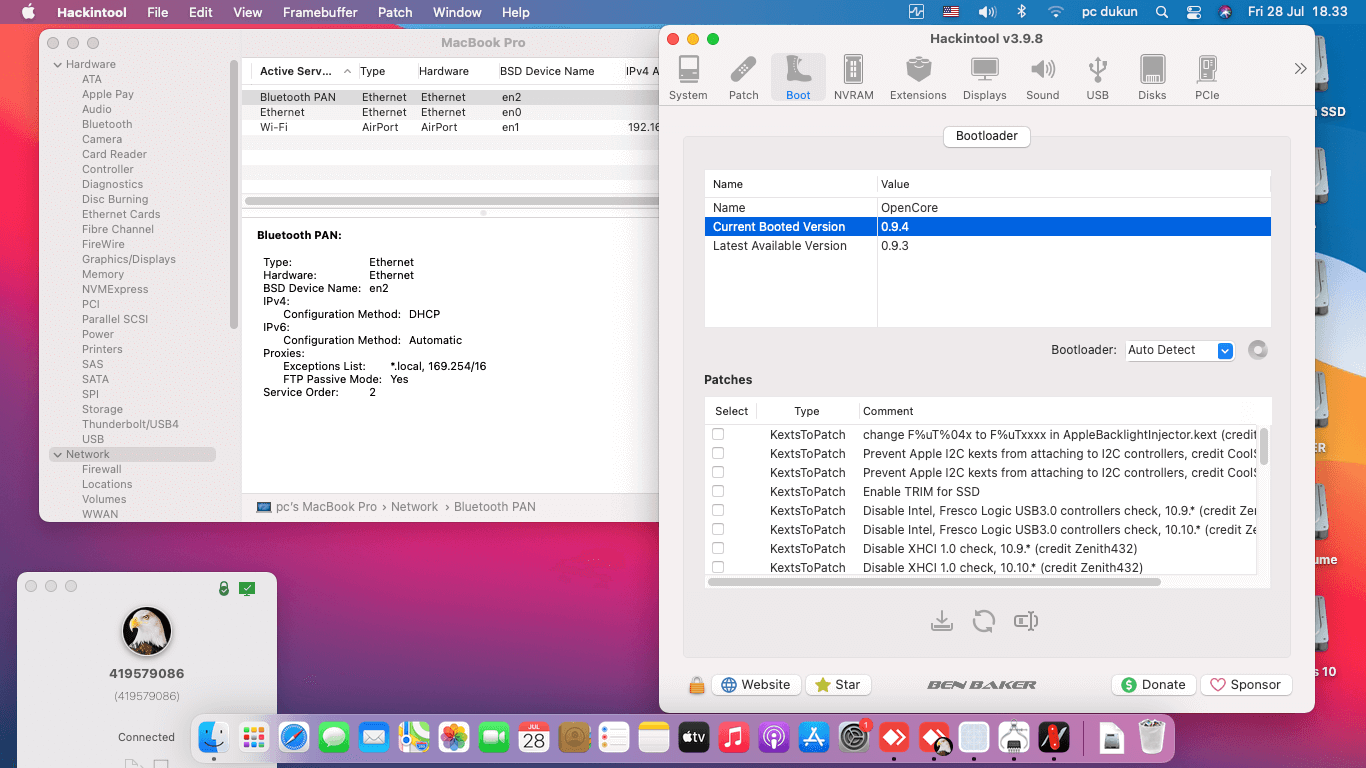This screenshot has height=768, width=1366.
Task: Collapse the Hardware section in System Information sidebar
Action: click(57, 64)
